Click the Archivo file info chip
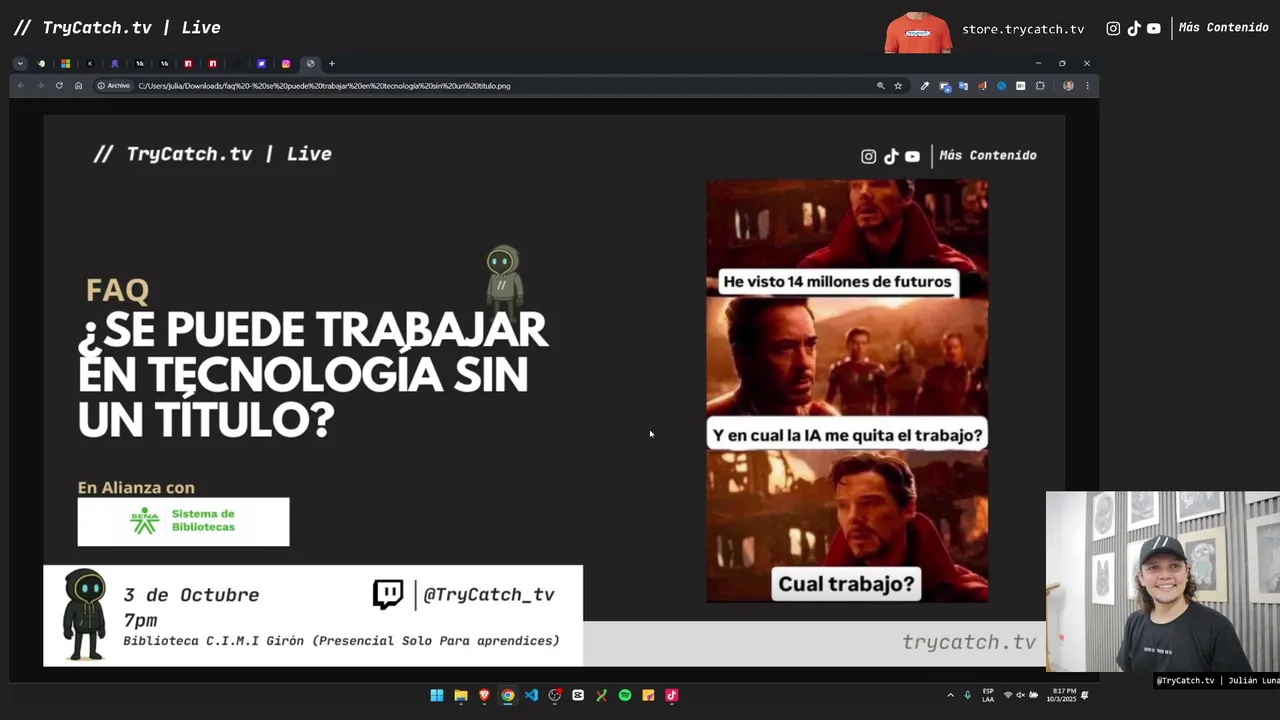1280x720 pixels. tap(114, 86)
